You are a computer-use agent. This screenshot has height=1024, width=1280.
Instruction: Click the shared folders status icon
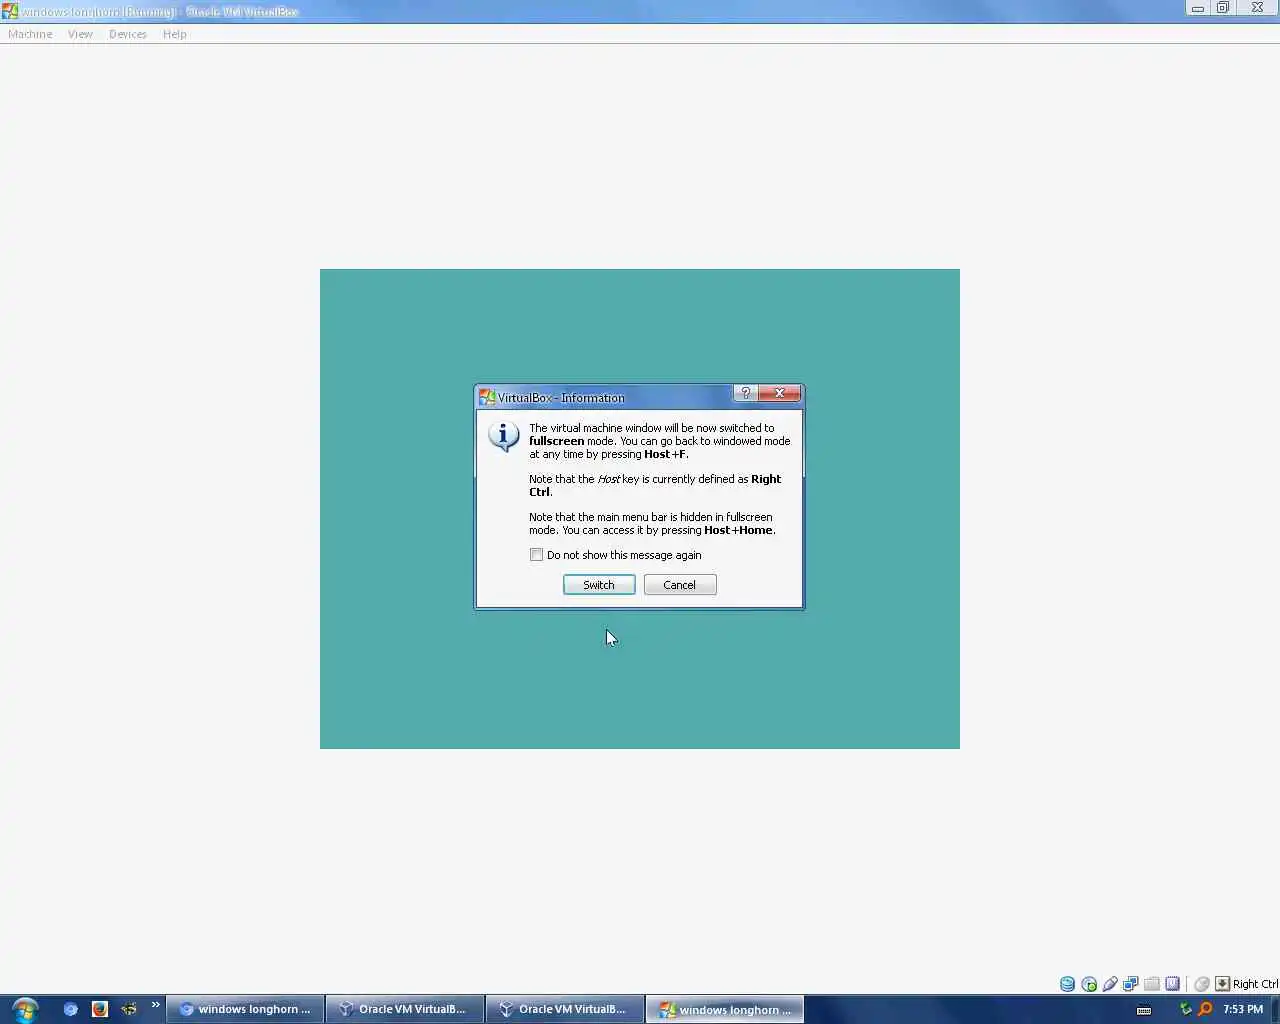click(1152, 984)
